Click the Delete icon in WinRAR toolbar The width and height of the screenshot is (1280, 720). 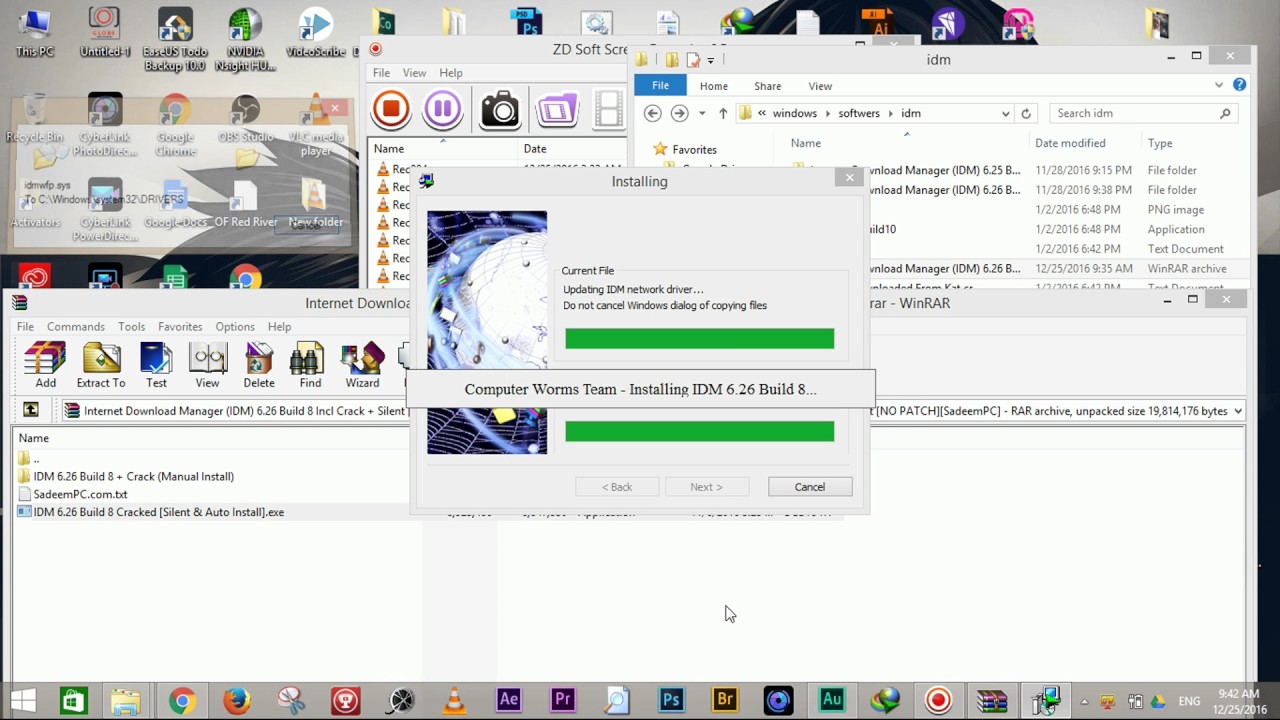point(258,365)
